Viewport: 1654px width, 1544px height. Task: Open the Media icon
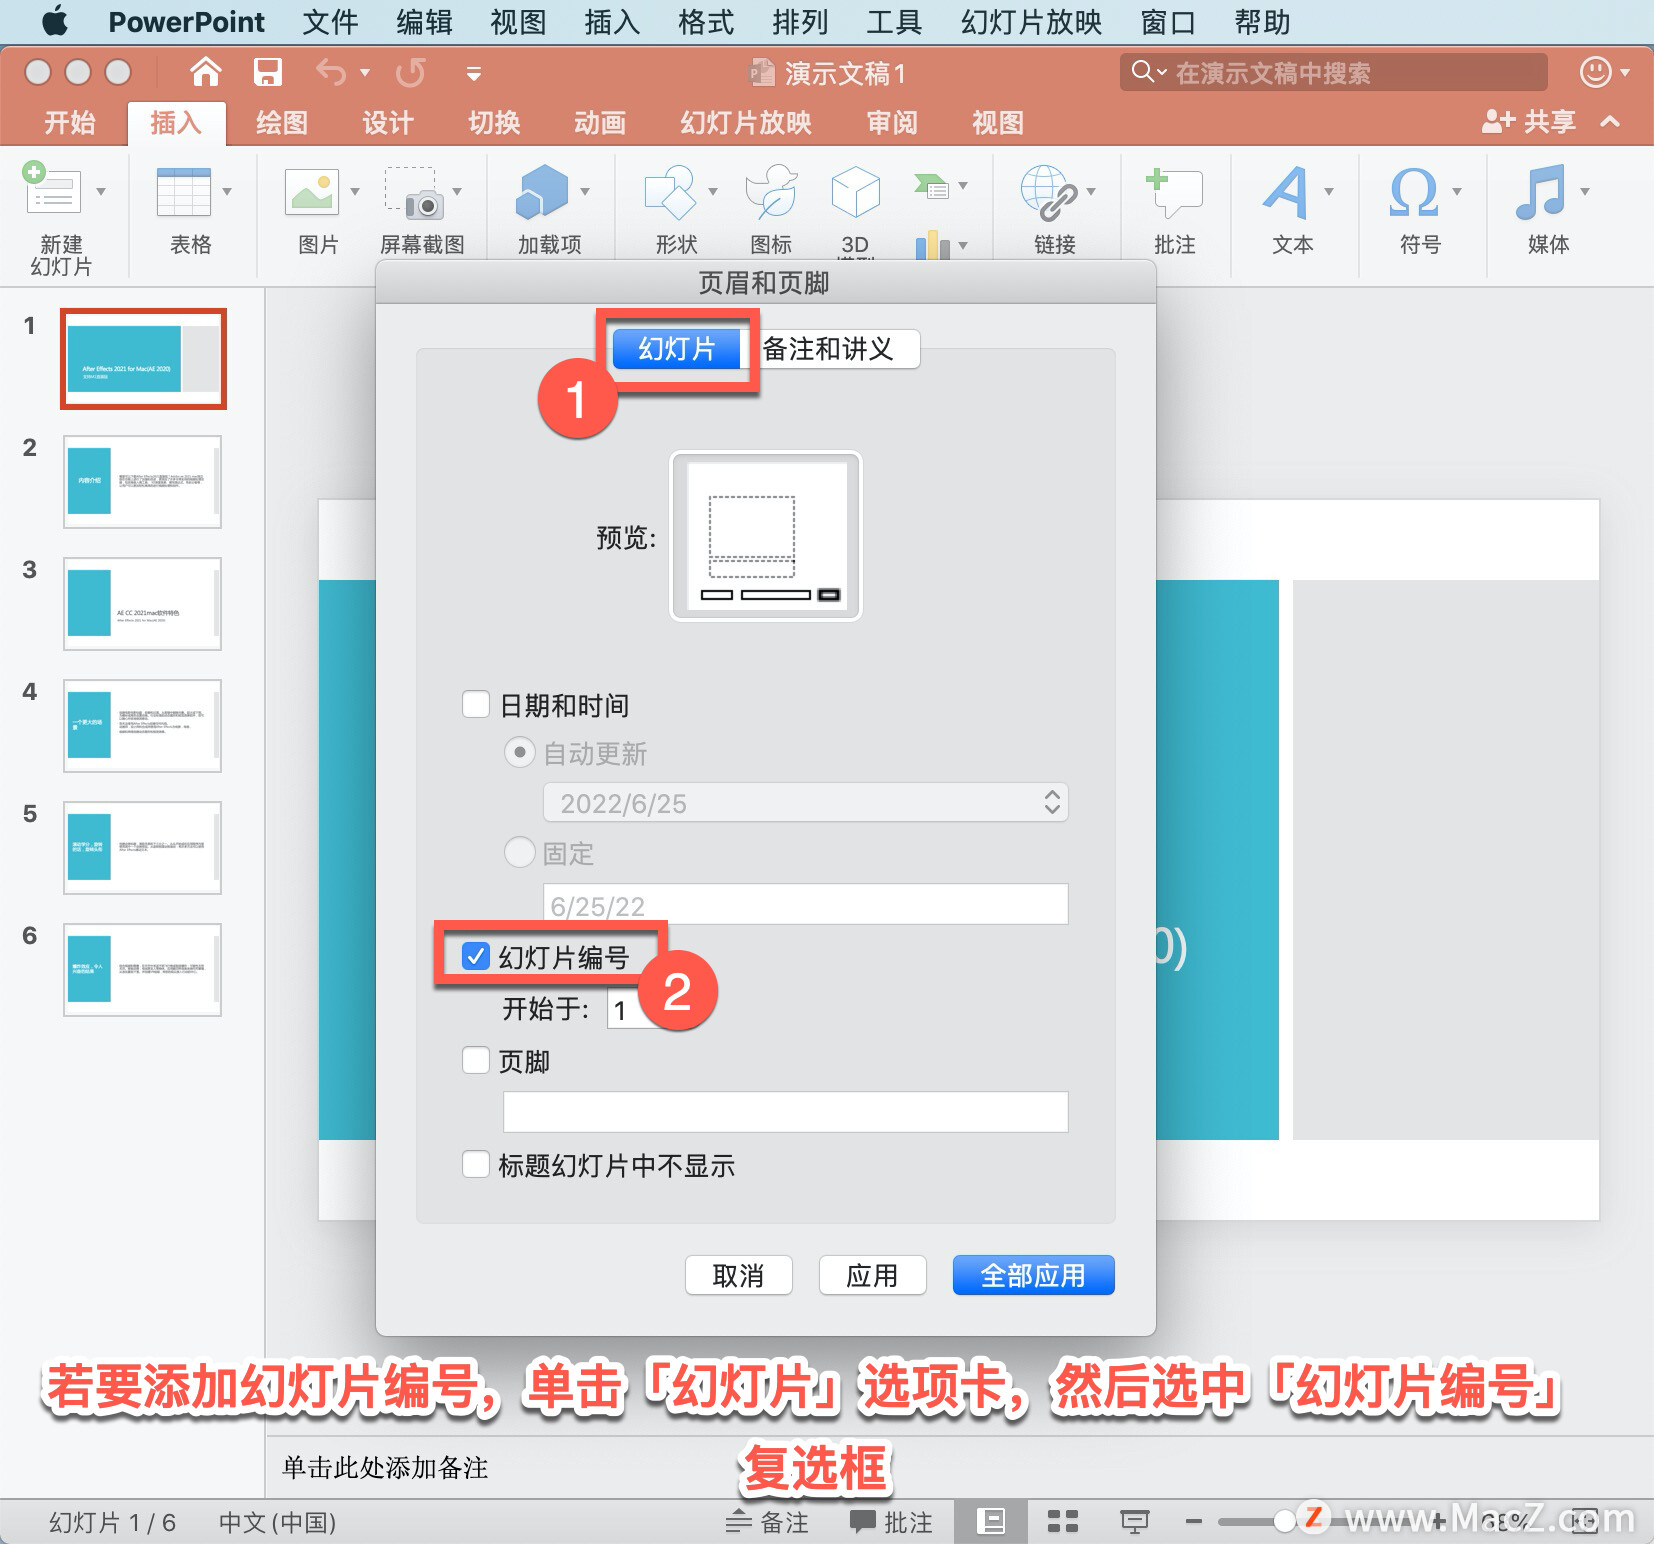point(1541,192)
